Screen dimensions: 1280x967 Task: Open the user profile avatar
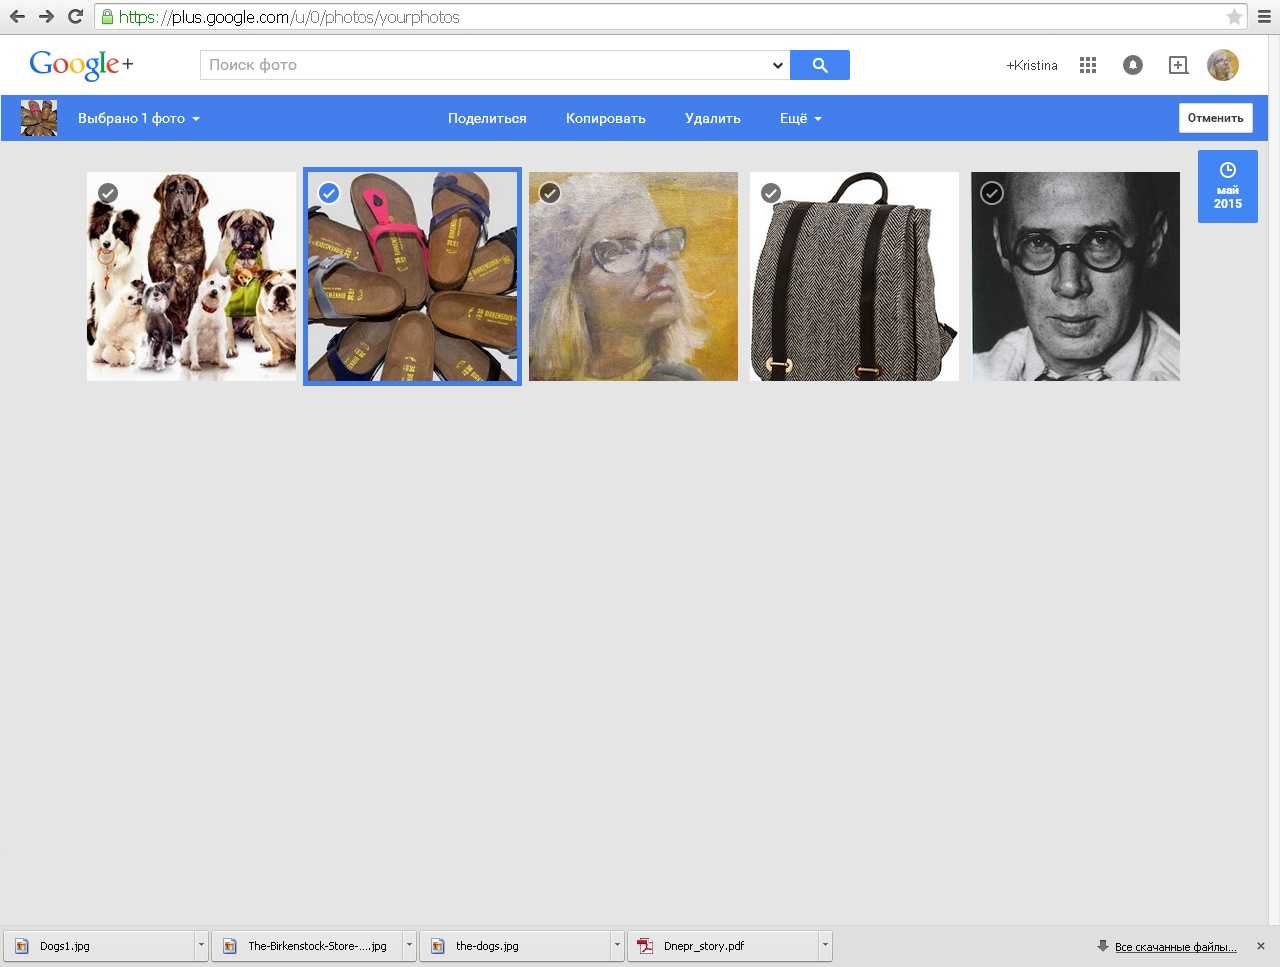(1222, 65)
